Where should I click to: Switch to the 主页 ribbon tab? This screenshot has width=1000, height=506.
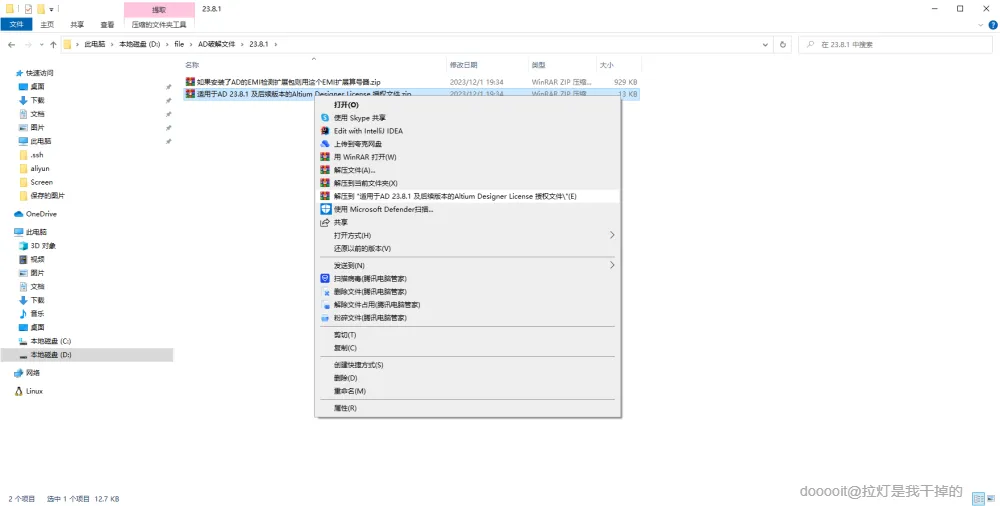click(x=47, y=24)
